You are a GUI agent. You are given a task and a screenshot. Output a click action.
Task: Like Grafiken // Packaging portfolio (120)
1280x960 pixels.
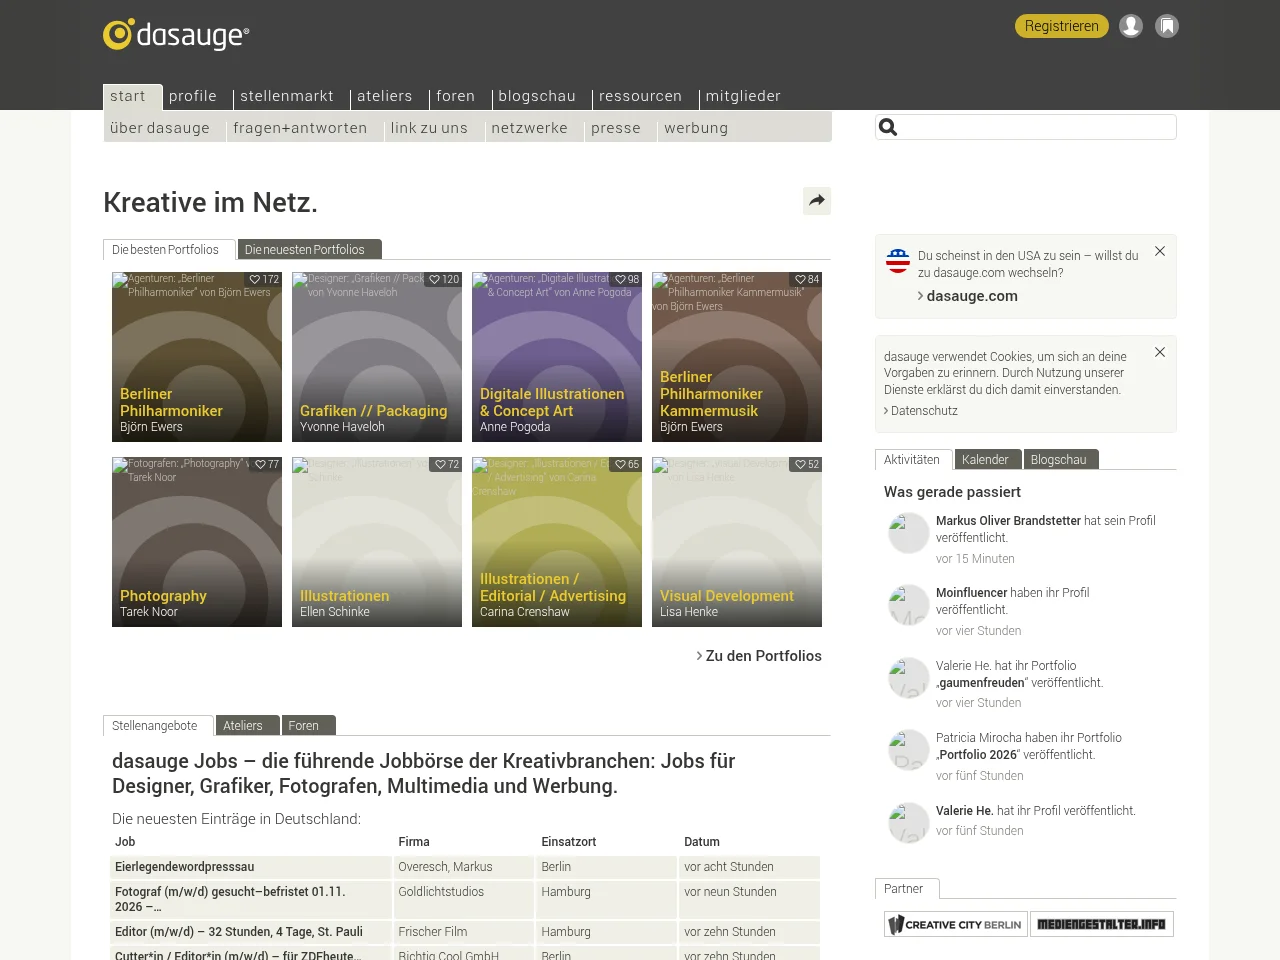[x=444, y=280]
